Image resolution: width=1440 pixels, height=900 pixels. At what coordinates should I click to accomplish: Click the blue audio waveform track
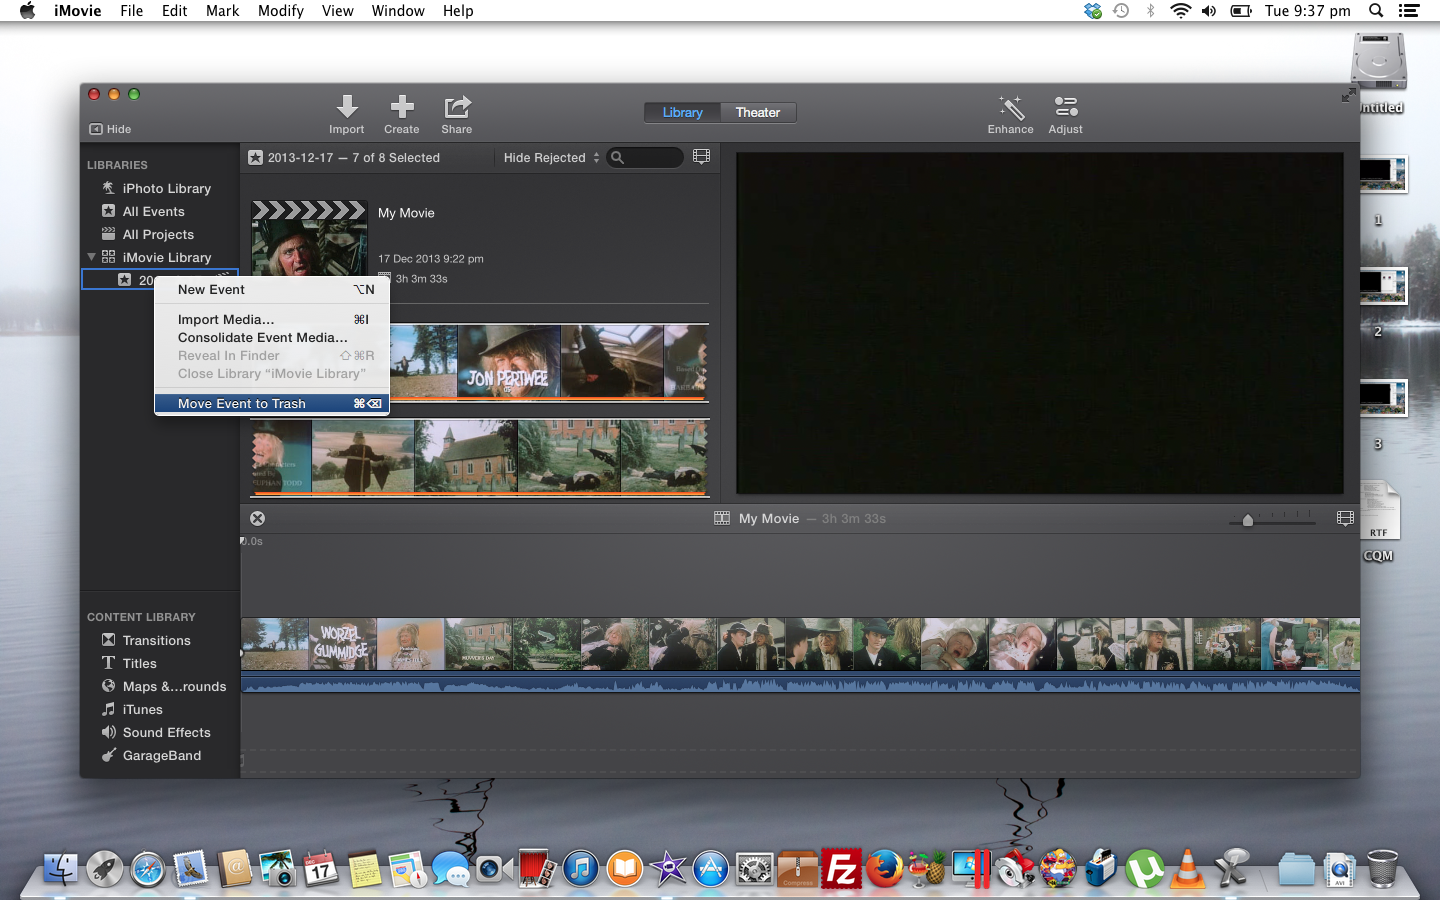tap(800, 684)
